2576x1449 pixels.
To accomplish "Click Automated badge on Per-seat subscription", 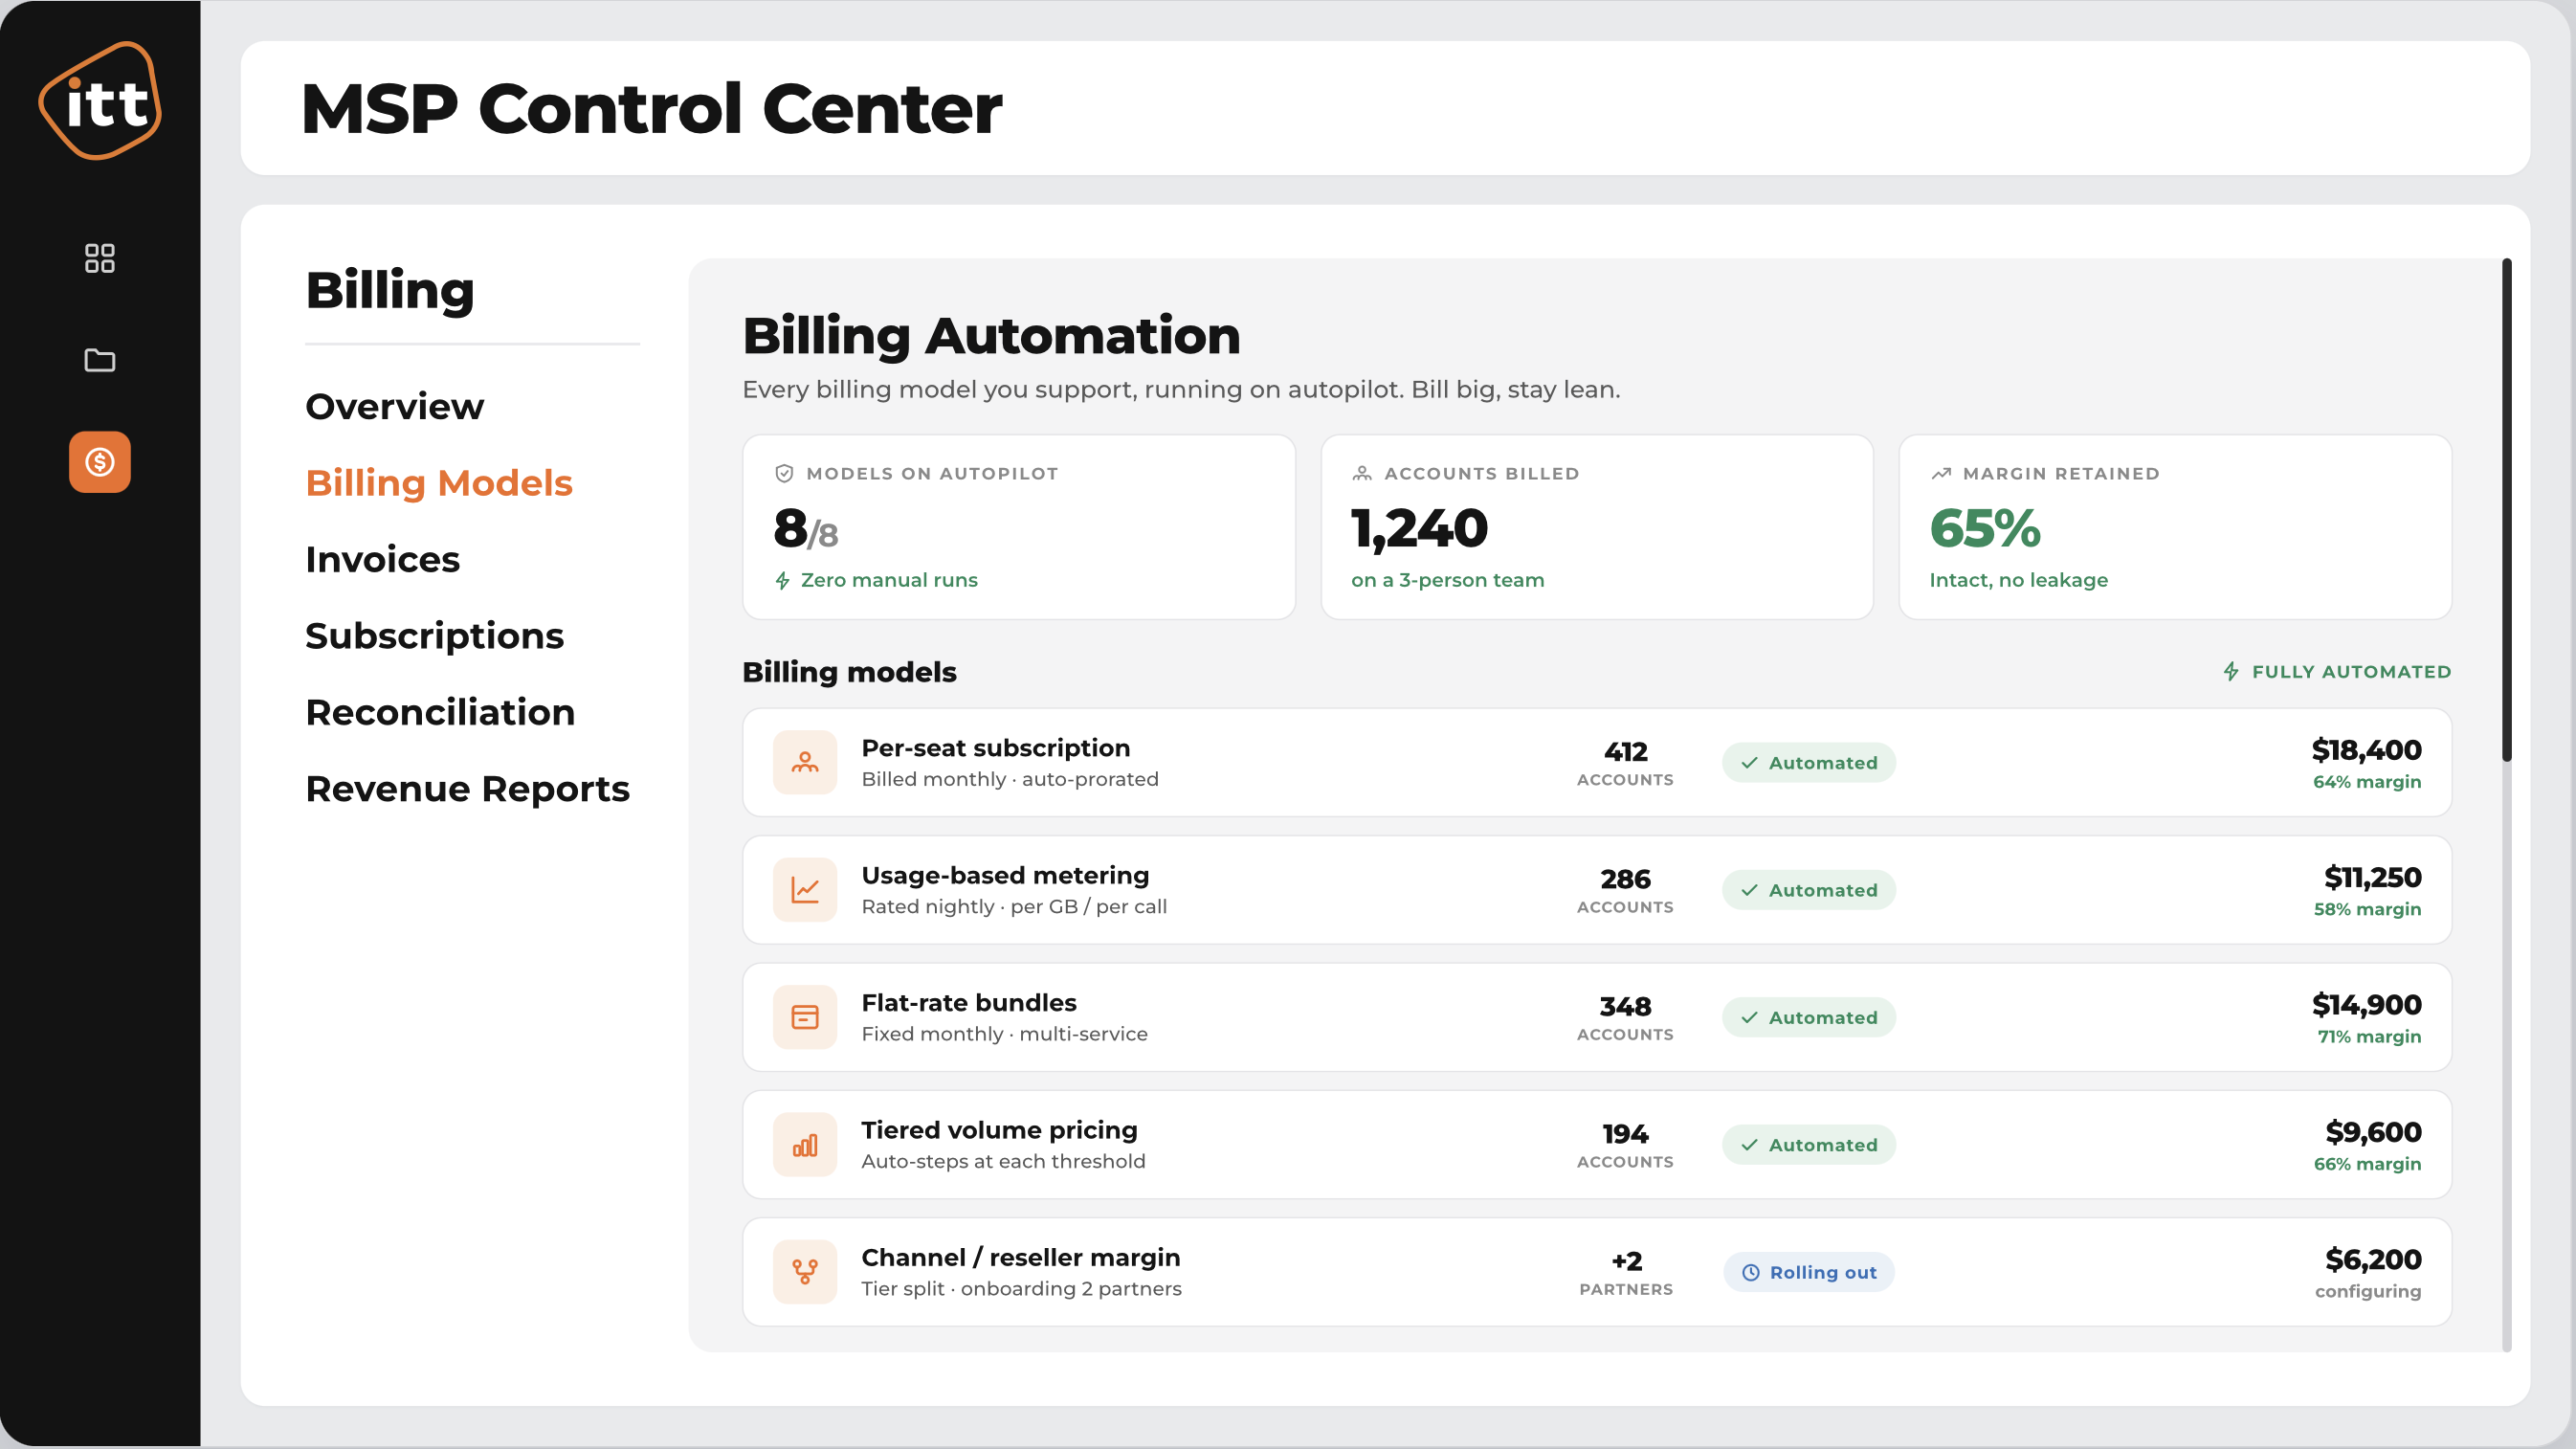I will point(1809,763).
